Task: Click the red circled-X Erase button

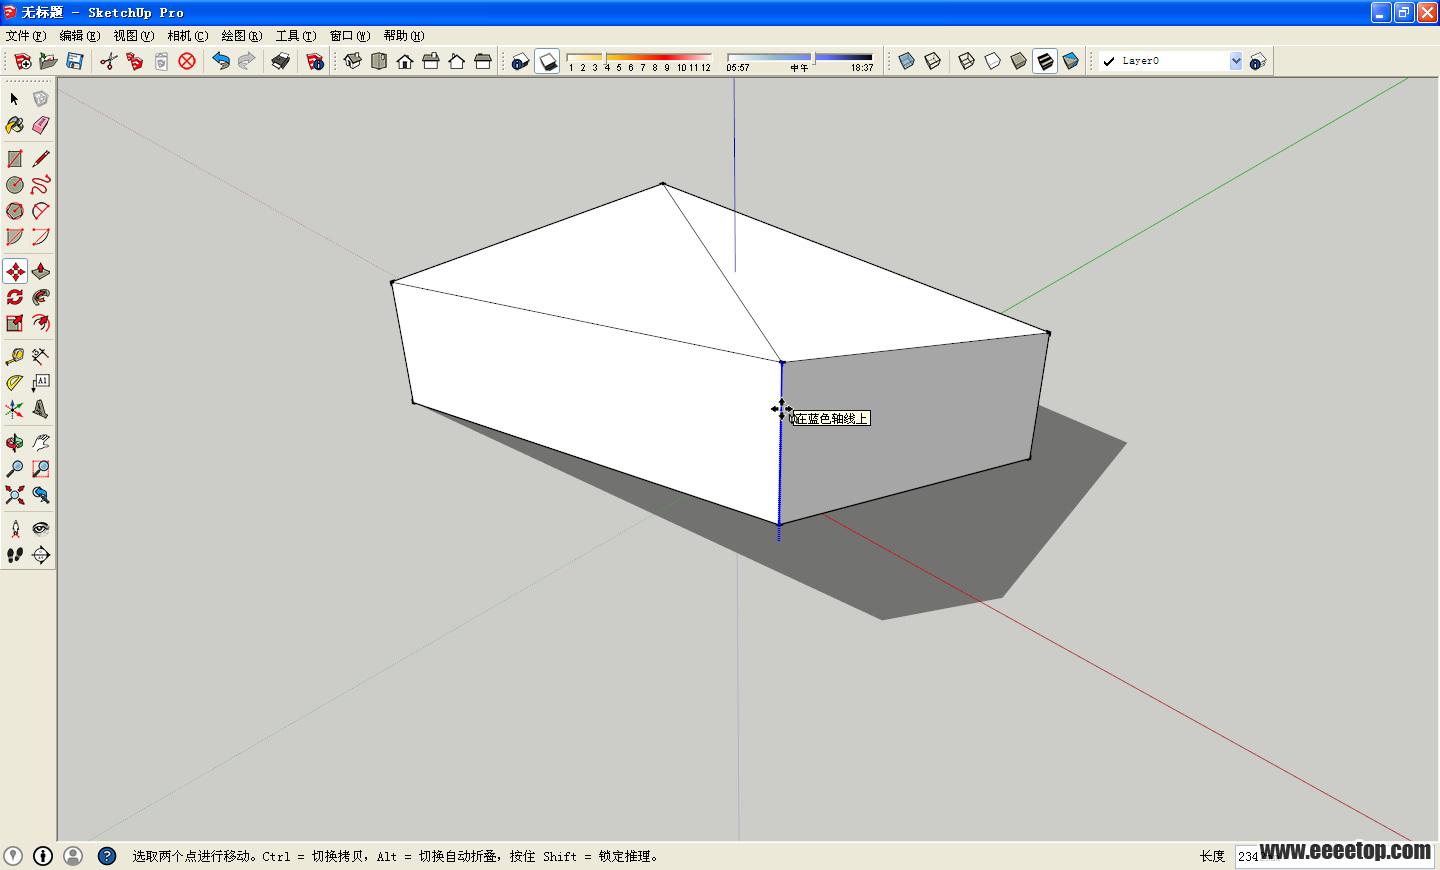Action: (187, 61)
